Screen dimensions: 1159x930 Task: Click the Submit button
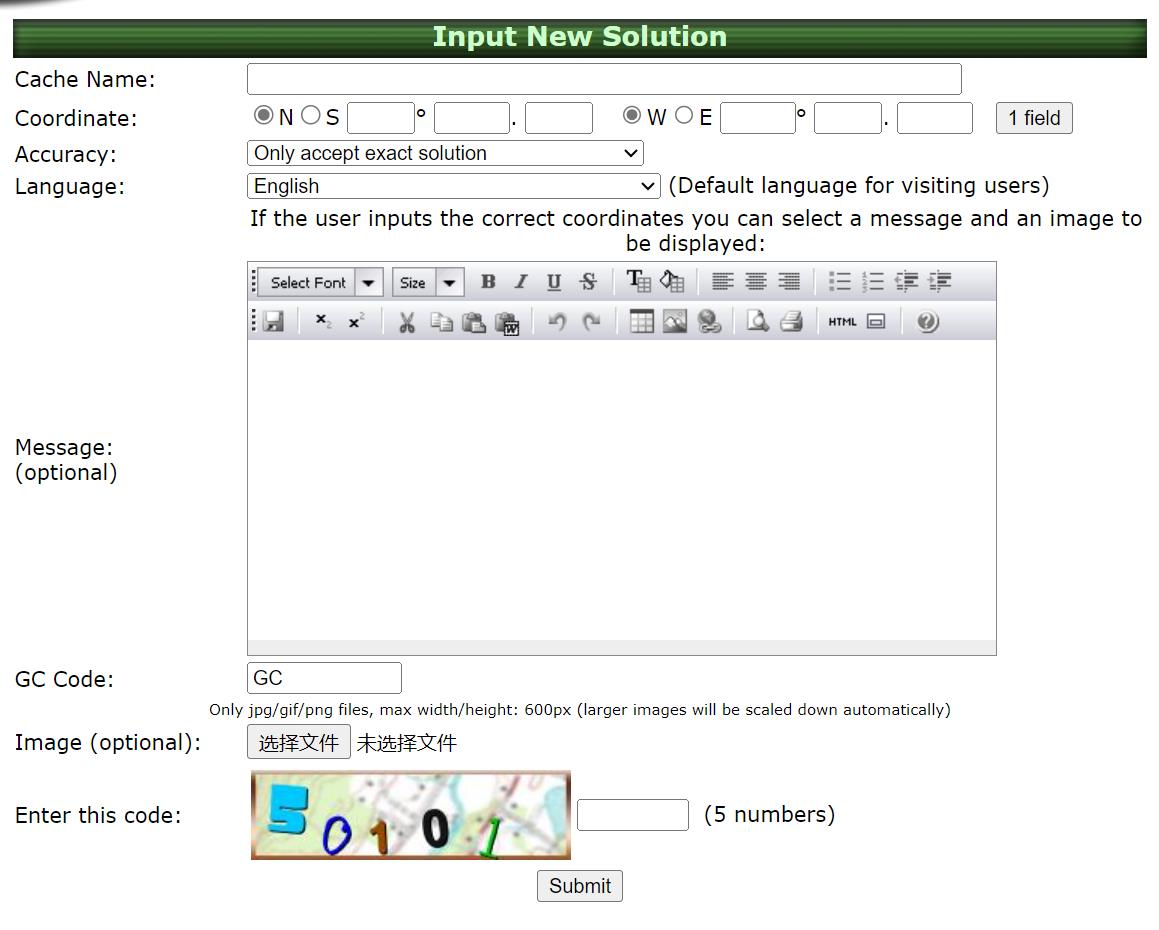[579, 886]
